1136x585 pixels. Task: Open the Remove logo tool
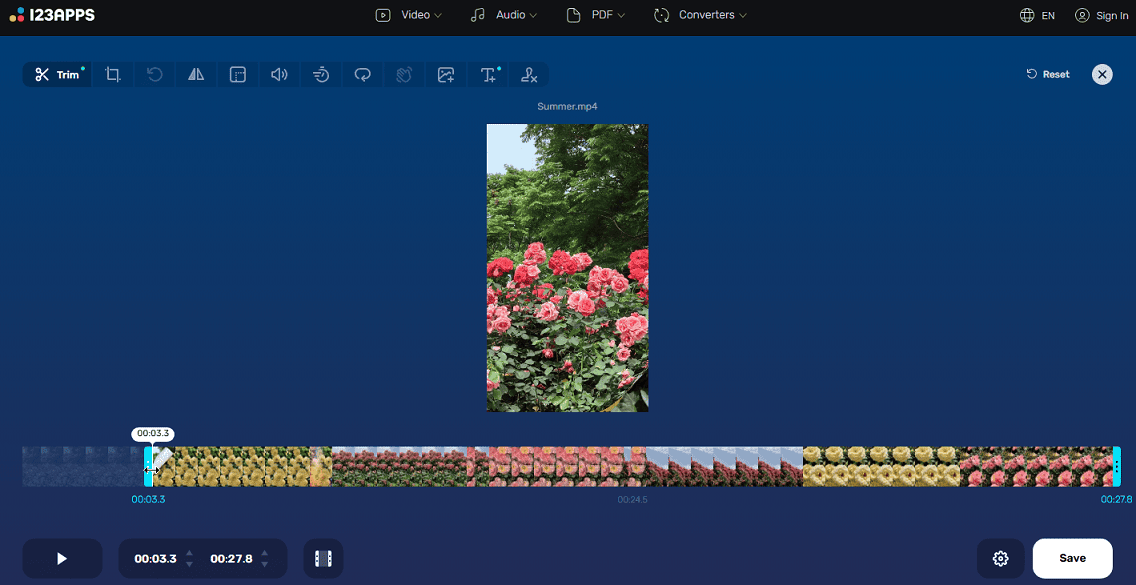click(529, 74)
